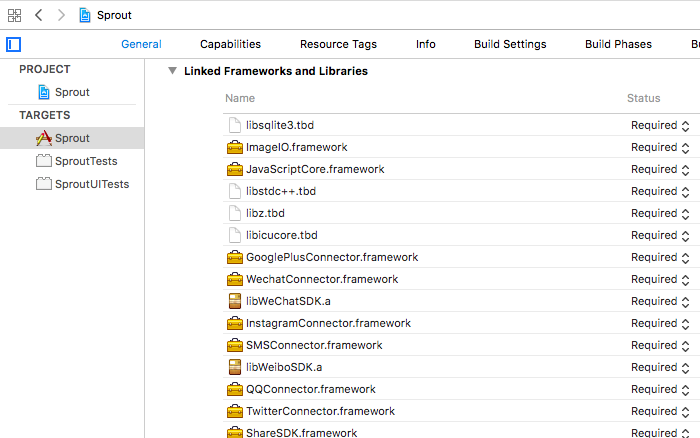The width and height of the screenshot is (700, 438).
Task: Switch to the Build Phases tab
Action: [x=618, y=44]
